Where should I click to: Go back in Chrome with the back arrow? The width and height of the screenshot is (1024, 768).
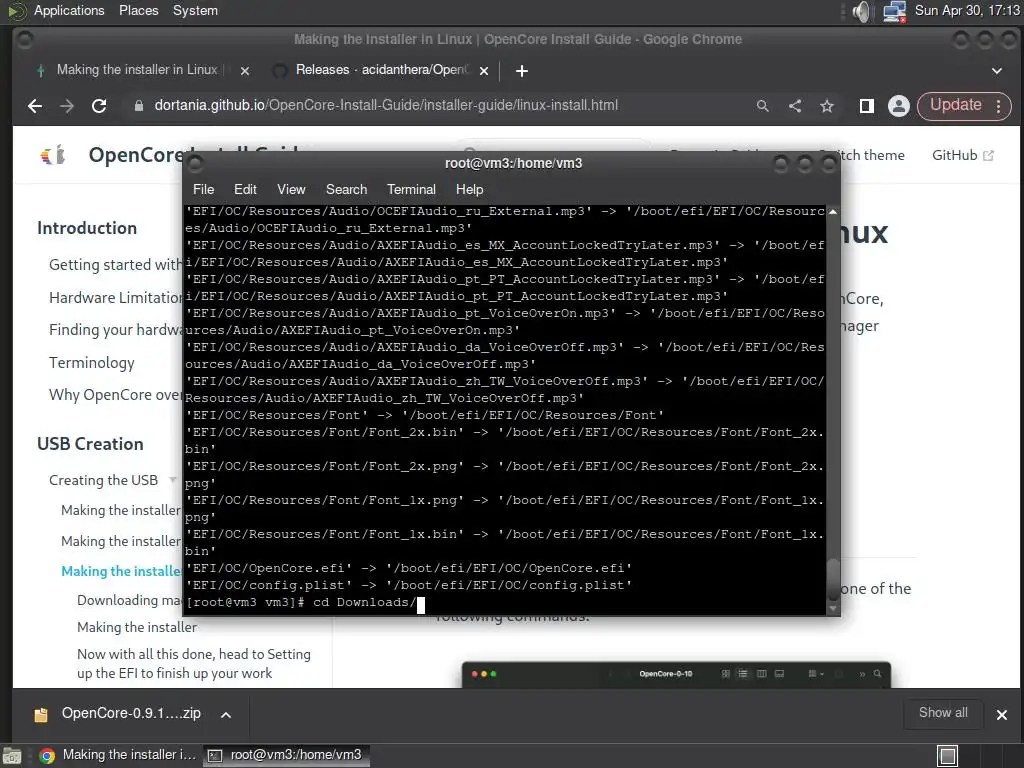(x=35, y=106)
